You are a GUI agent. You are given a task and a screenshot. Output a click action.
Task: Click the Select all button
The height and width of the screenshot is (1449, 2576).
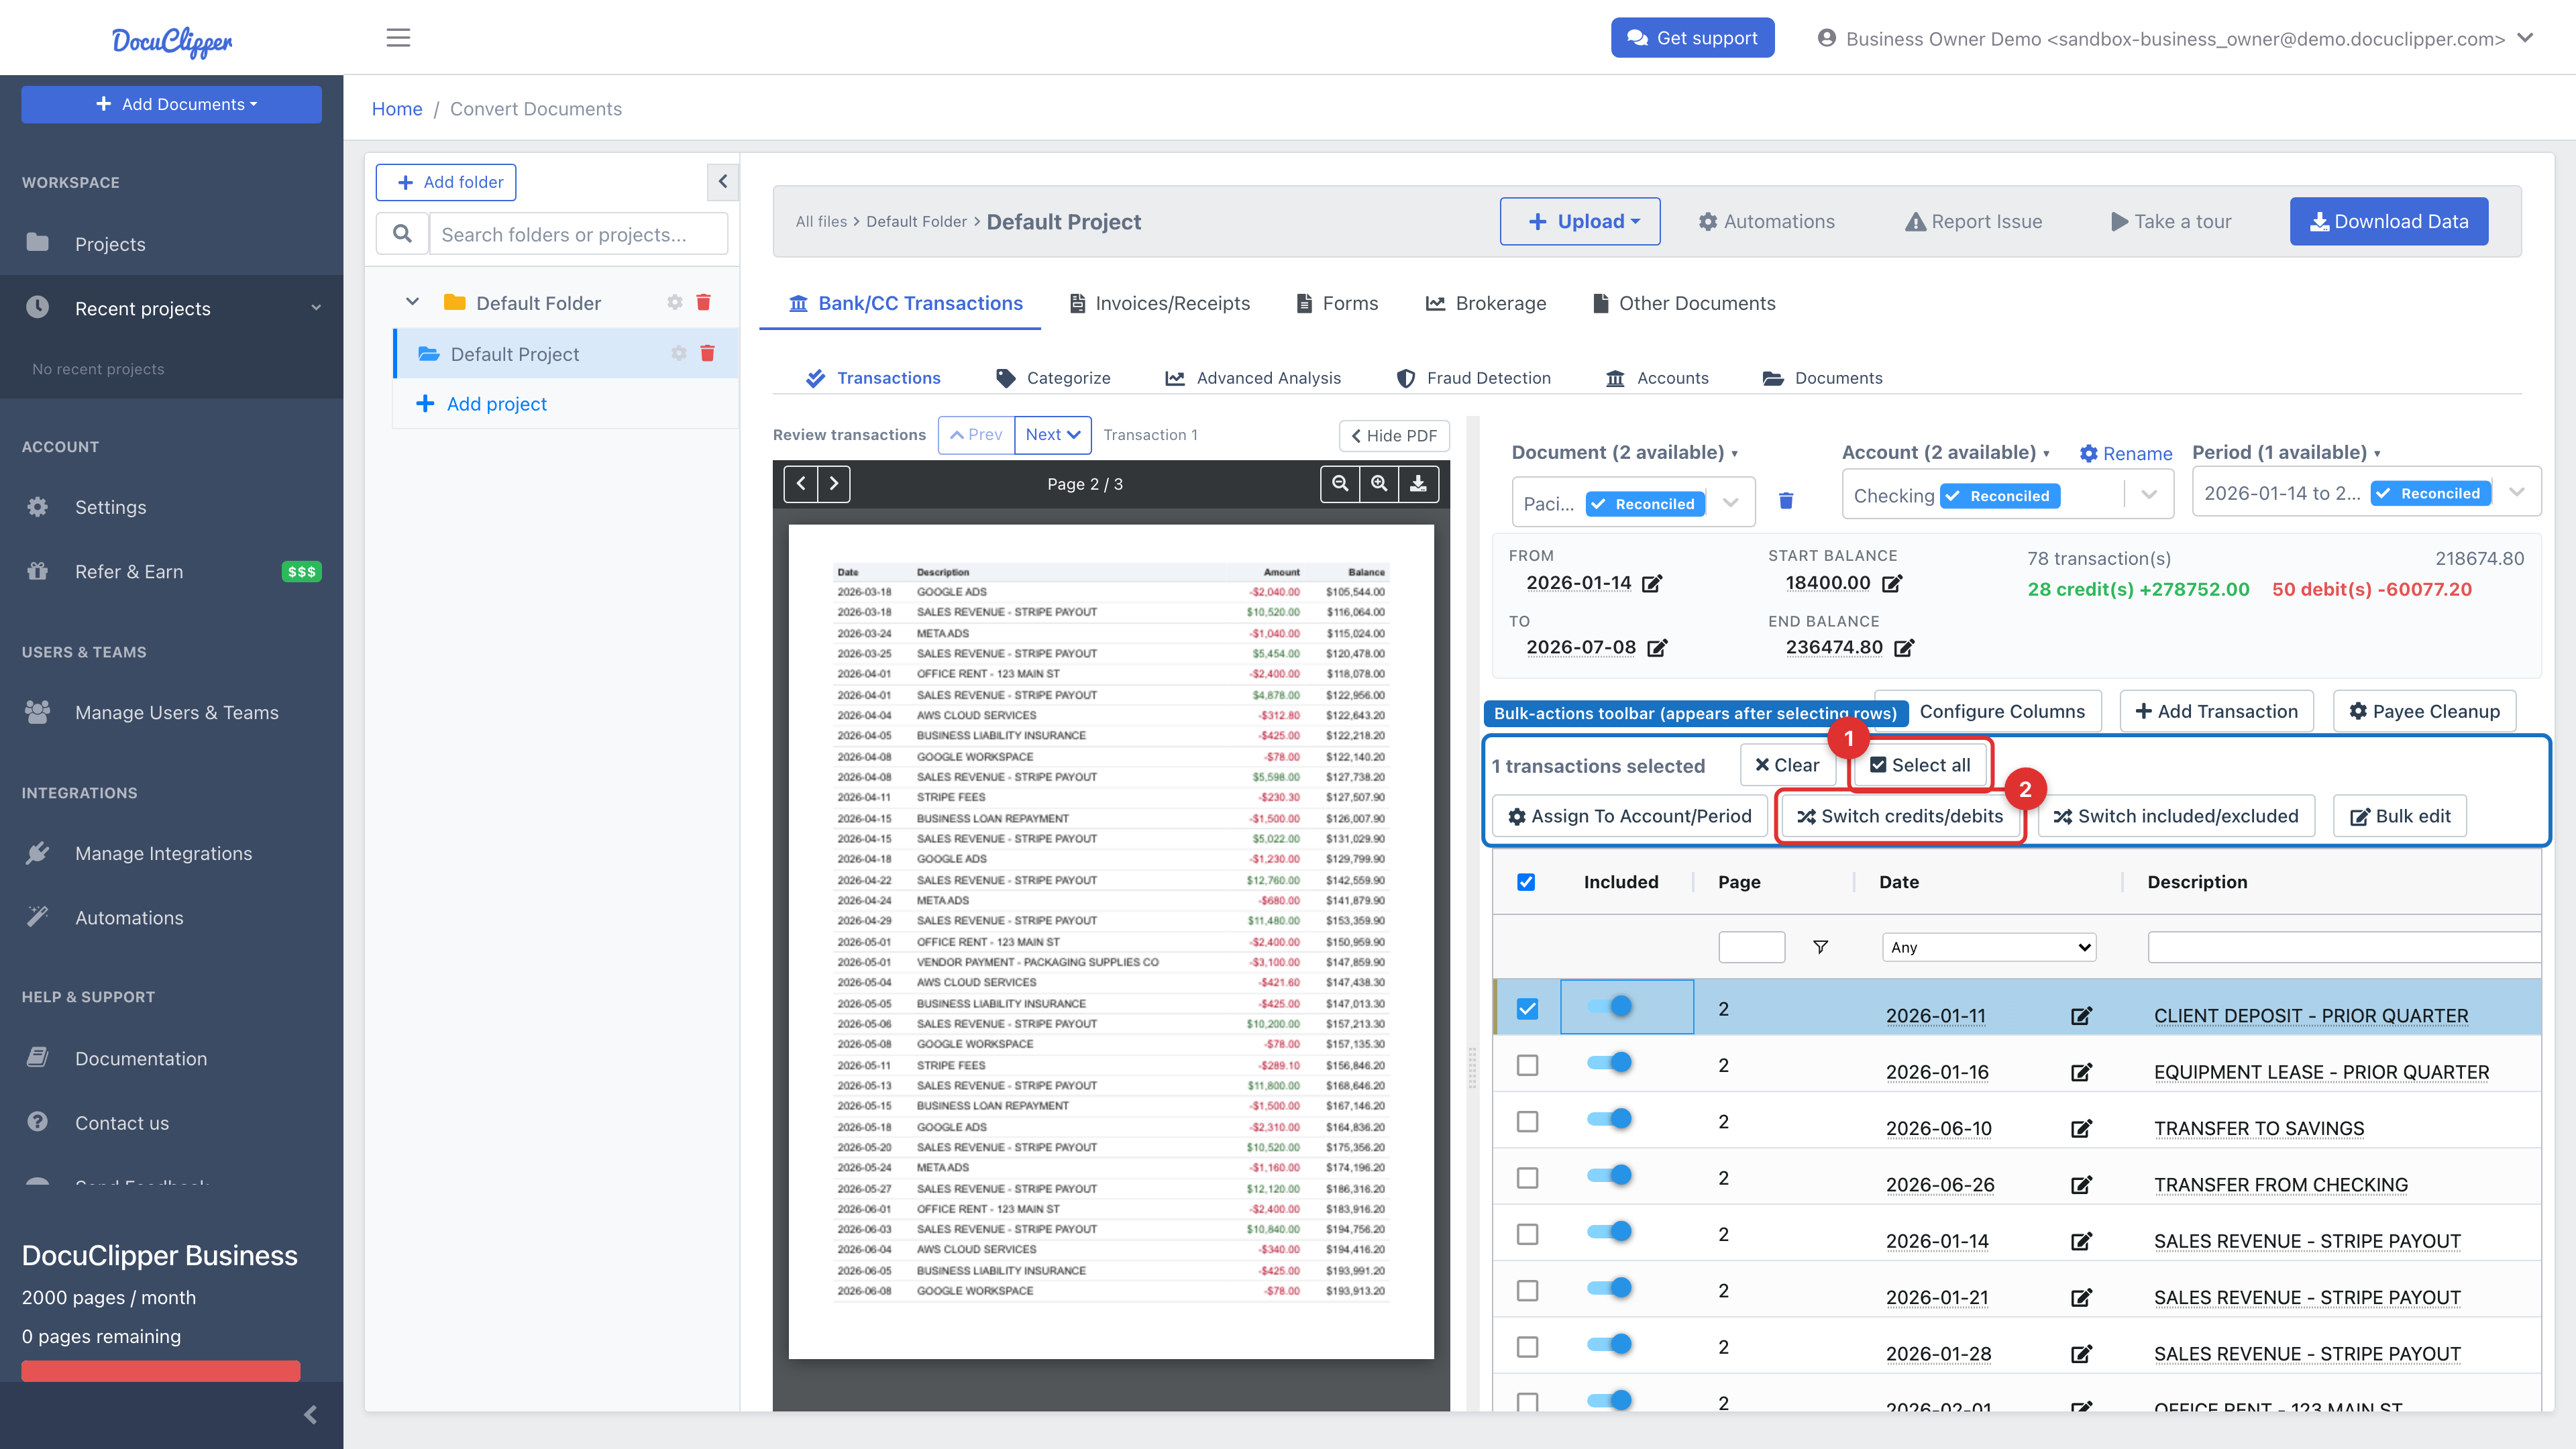click(1920, 765)
